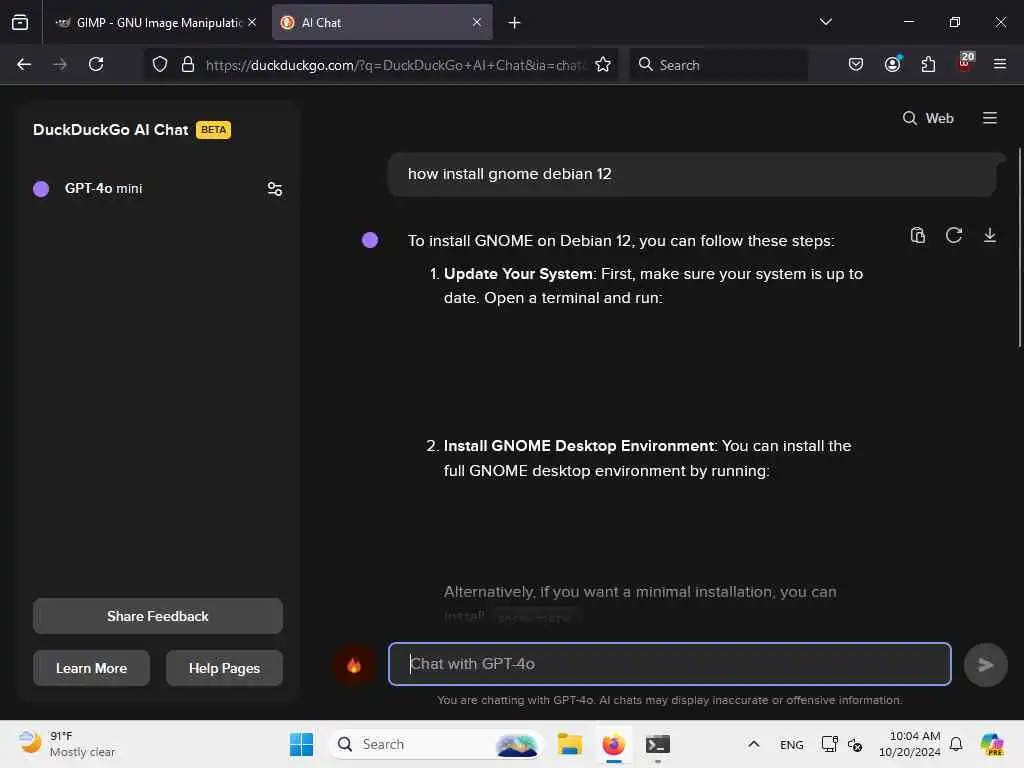The image size is (1024, 768).
Task: Open Firefox account icon
Action: click(892, 64)
